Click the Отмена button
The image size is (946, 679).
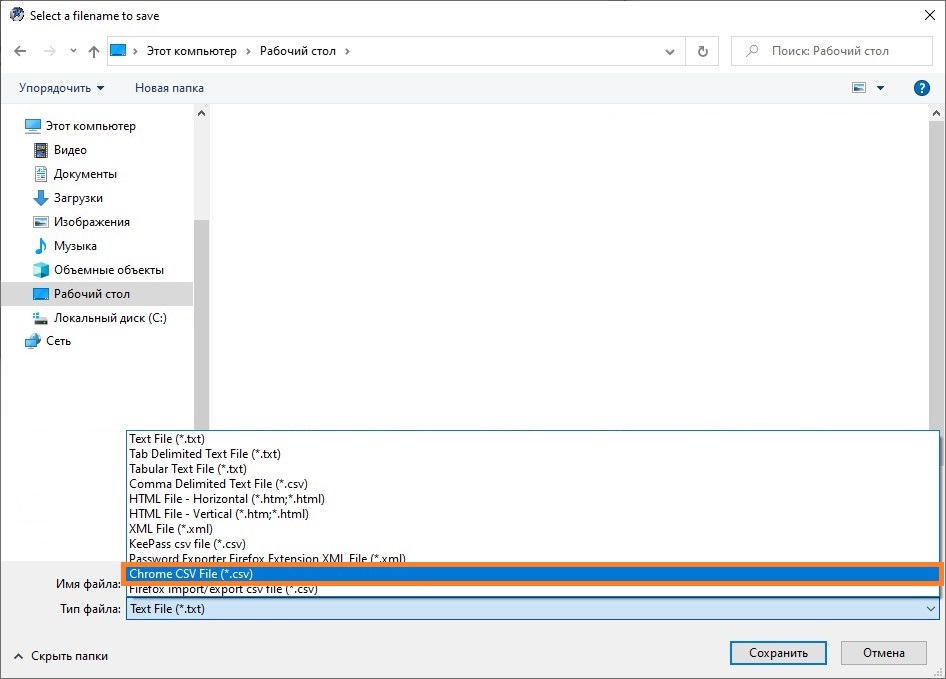883,653
